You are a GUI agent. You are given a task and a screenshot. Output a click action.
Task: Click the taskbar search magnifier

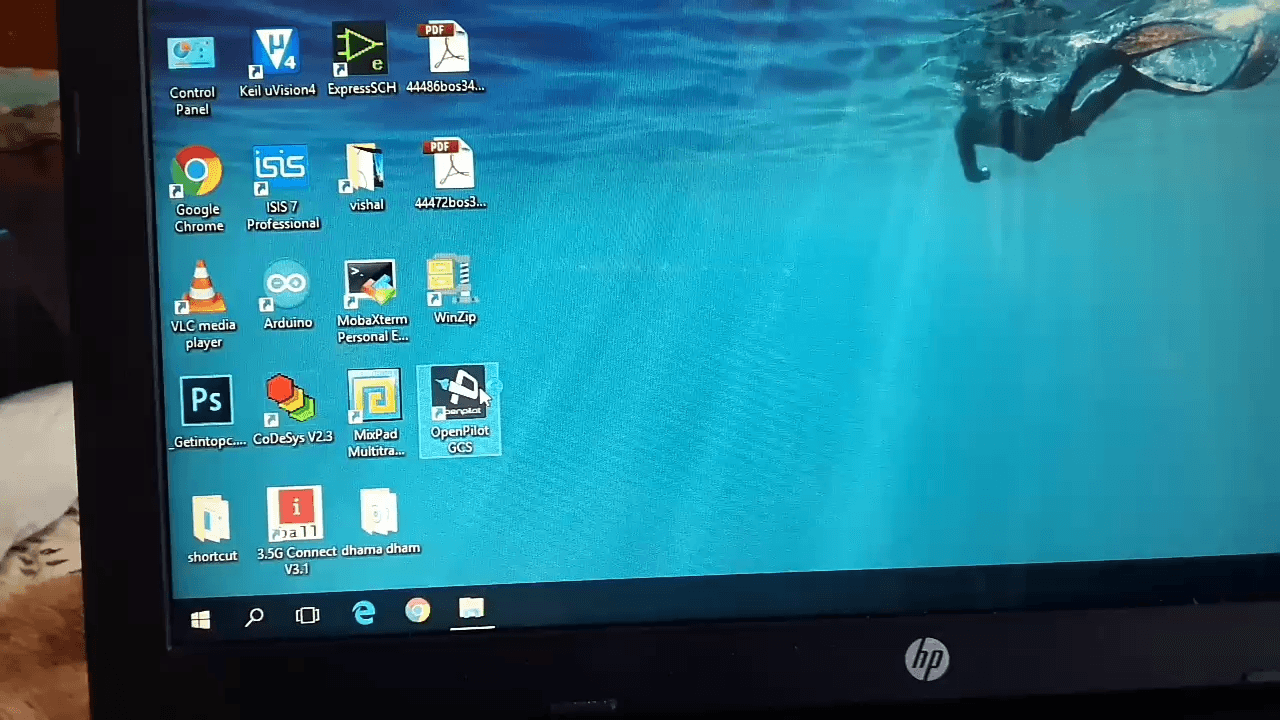254,617
